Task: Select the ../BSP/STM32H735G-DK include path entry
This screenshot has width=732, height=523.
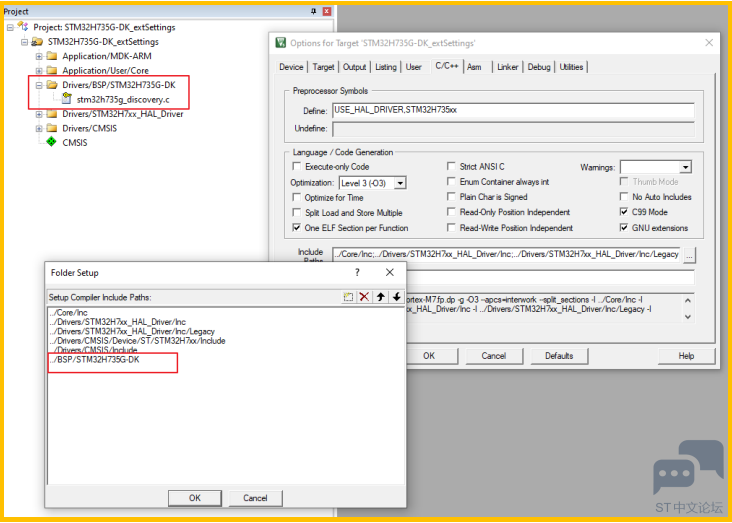Action: [x=96, y=360]
